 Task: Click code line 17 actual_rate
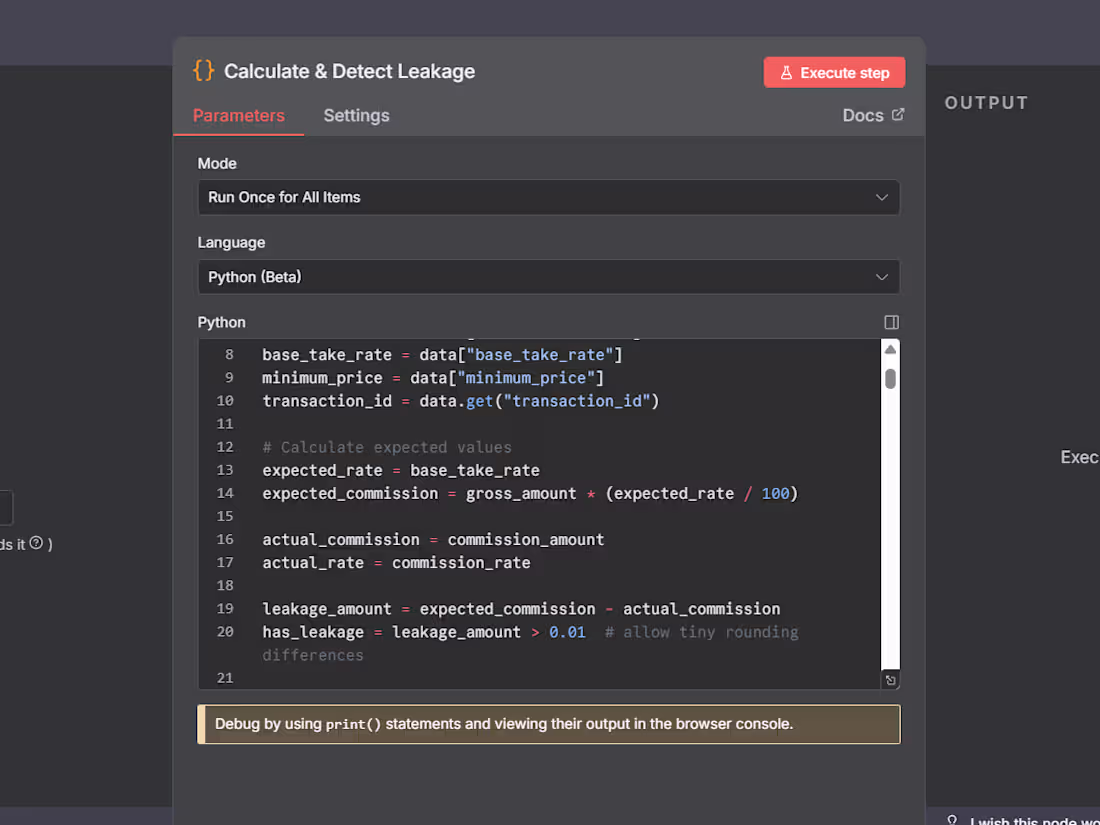point(396,563)
